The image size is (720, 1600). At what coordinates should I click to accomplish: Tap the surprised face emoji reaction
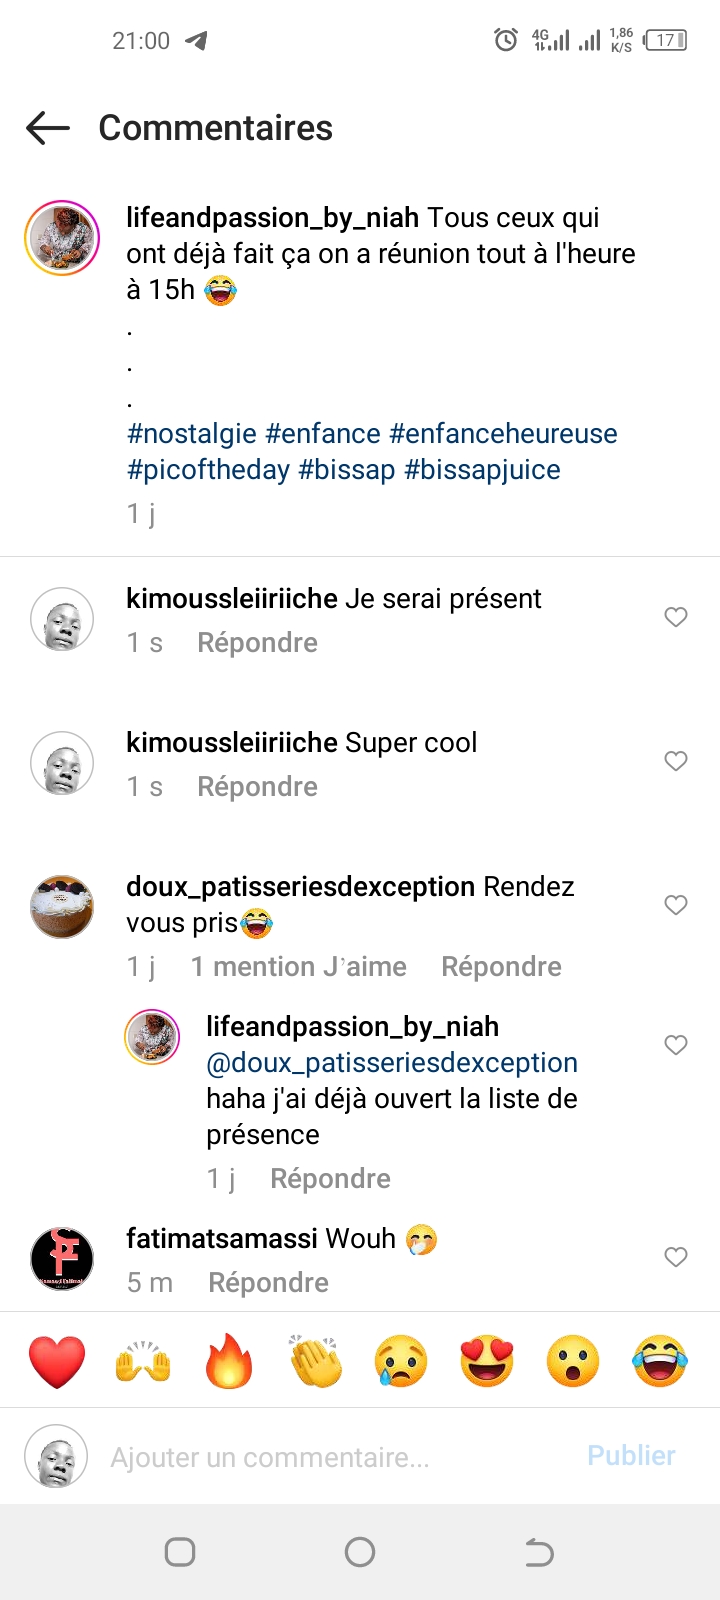(573, 1361)
